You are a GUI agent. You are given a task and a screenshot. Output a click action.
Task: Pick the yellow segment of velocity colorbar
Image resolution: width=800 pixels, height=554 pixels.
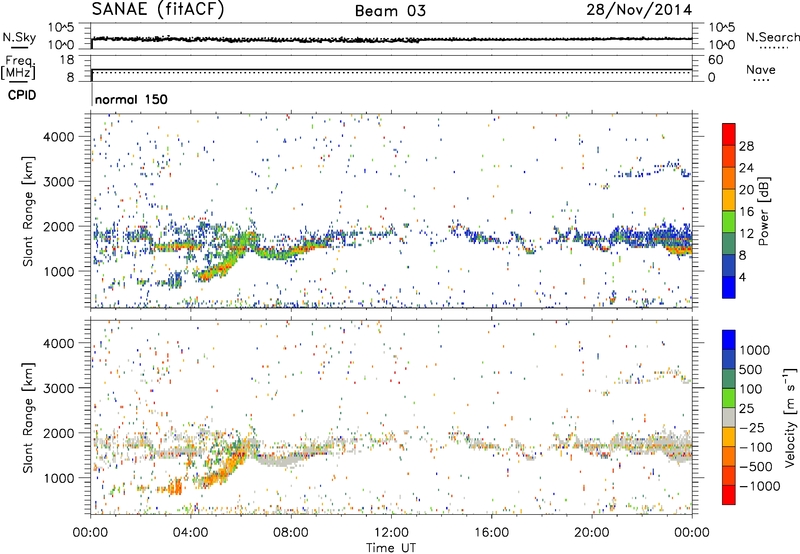729,437
